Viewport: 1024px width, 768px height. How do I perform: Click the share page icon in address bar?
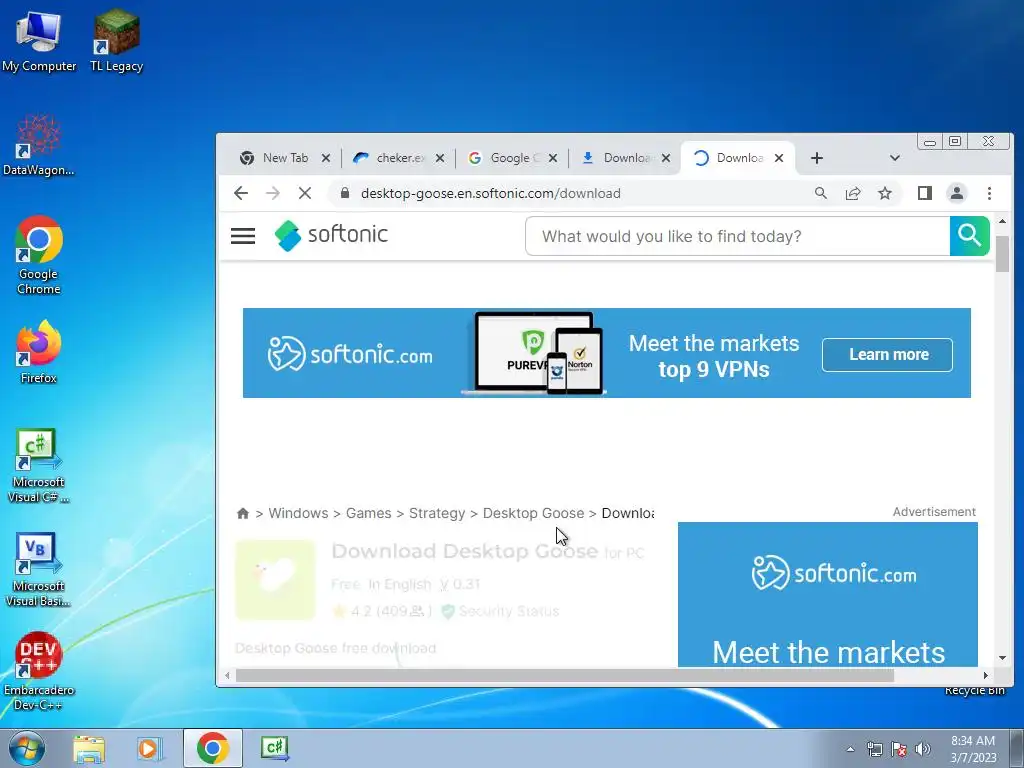click(853, 193)
